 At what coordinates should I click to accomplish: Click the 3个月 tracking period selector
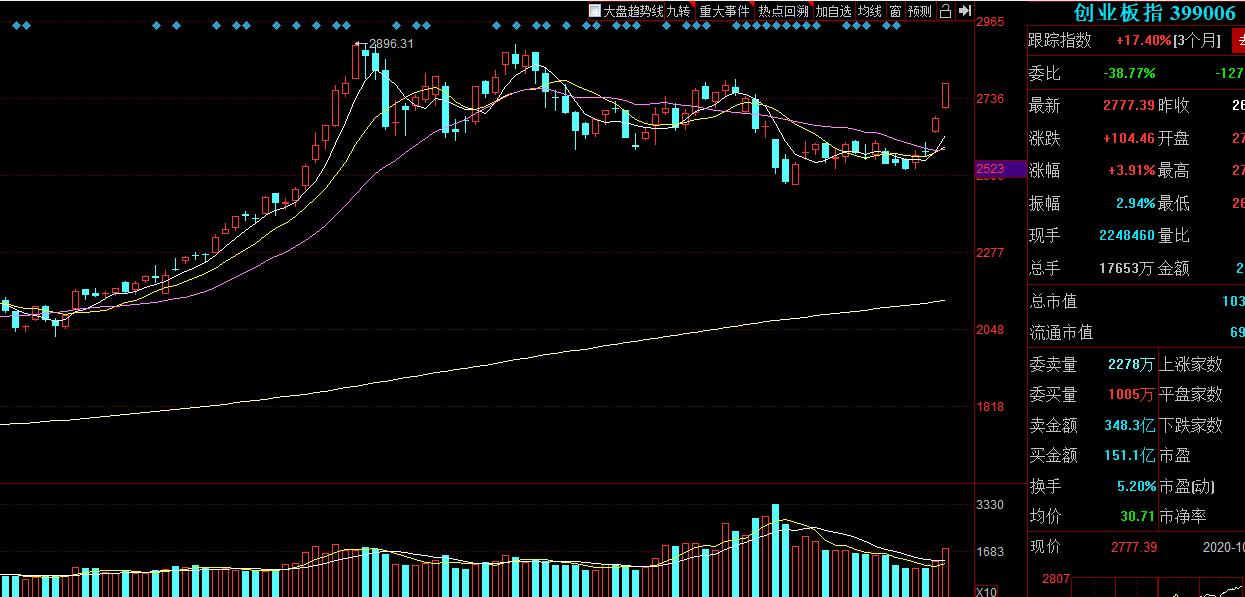(1199, 41)
